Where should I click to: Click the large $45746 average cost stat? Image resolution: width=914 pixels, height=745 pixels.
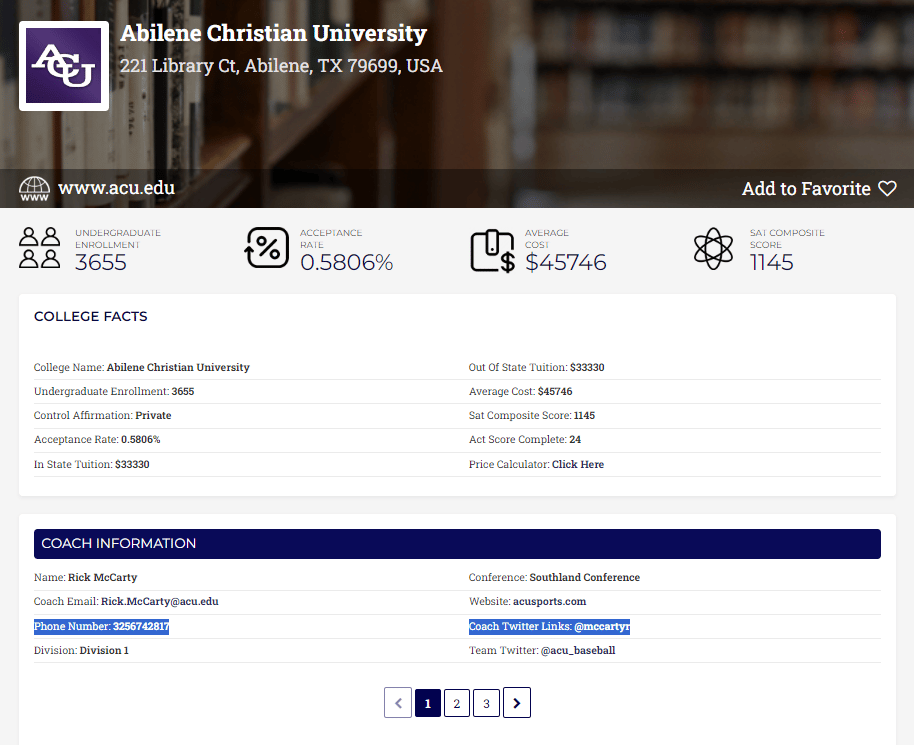point(566,262)
